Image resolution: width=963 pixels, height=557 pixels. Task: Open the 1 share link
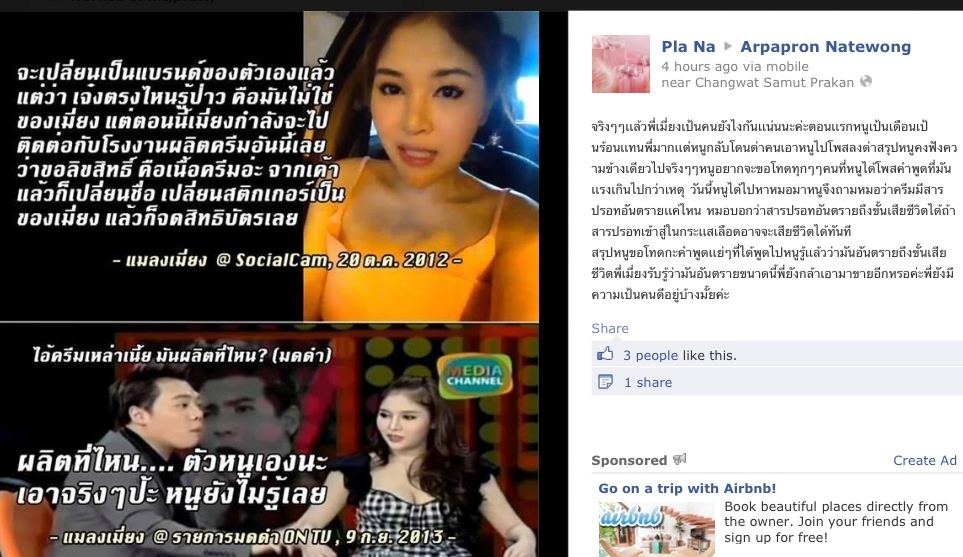point(648,383)
